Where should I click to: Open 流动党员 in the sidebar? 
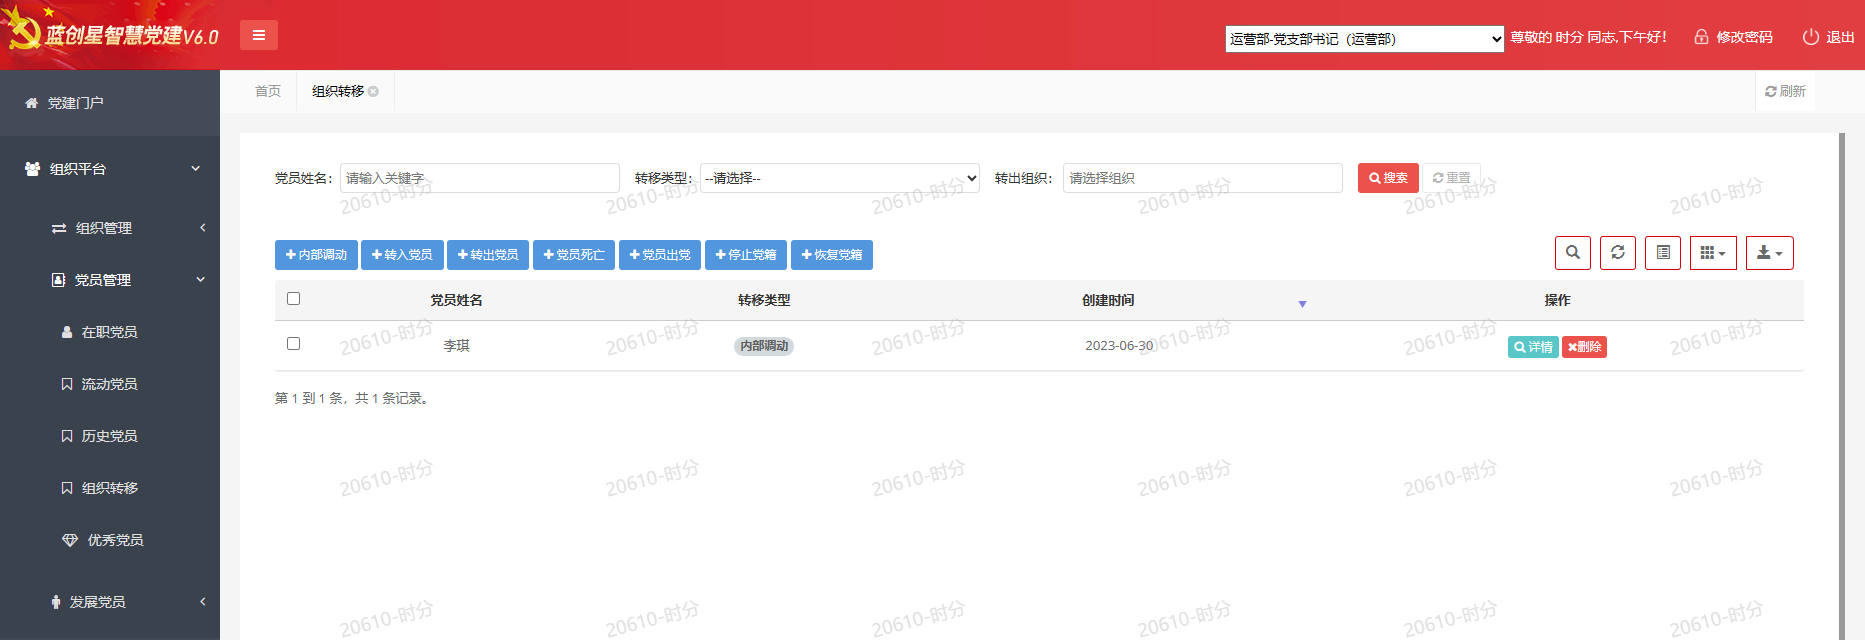110,384
